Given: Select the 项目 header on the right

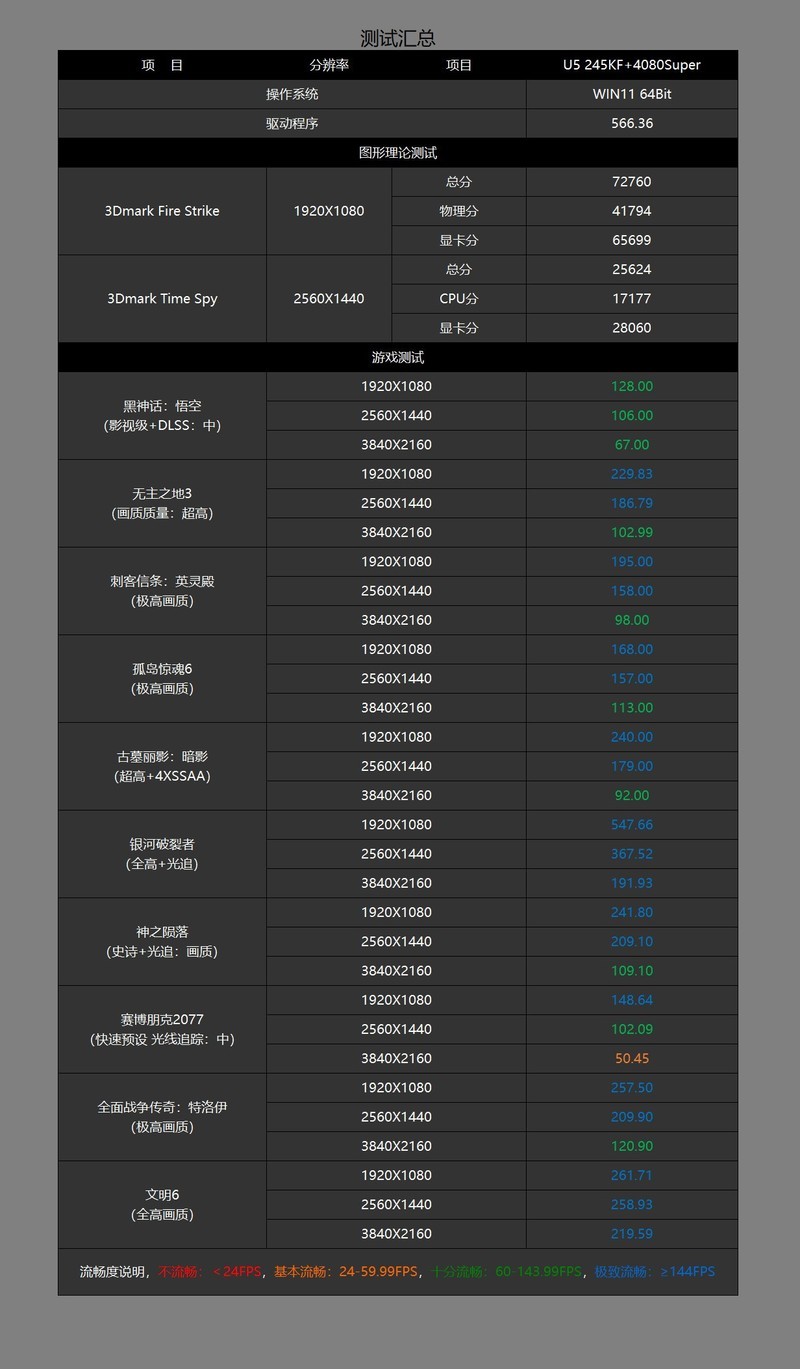Looking at the screenshot, I should [x=457, y=64].
